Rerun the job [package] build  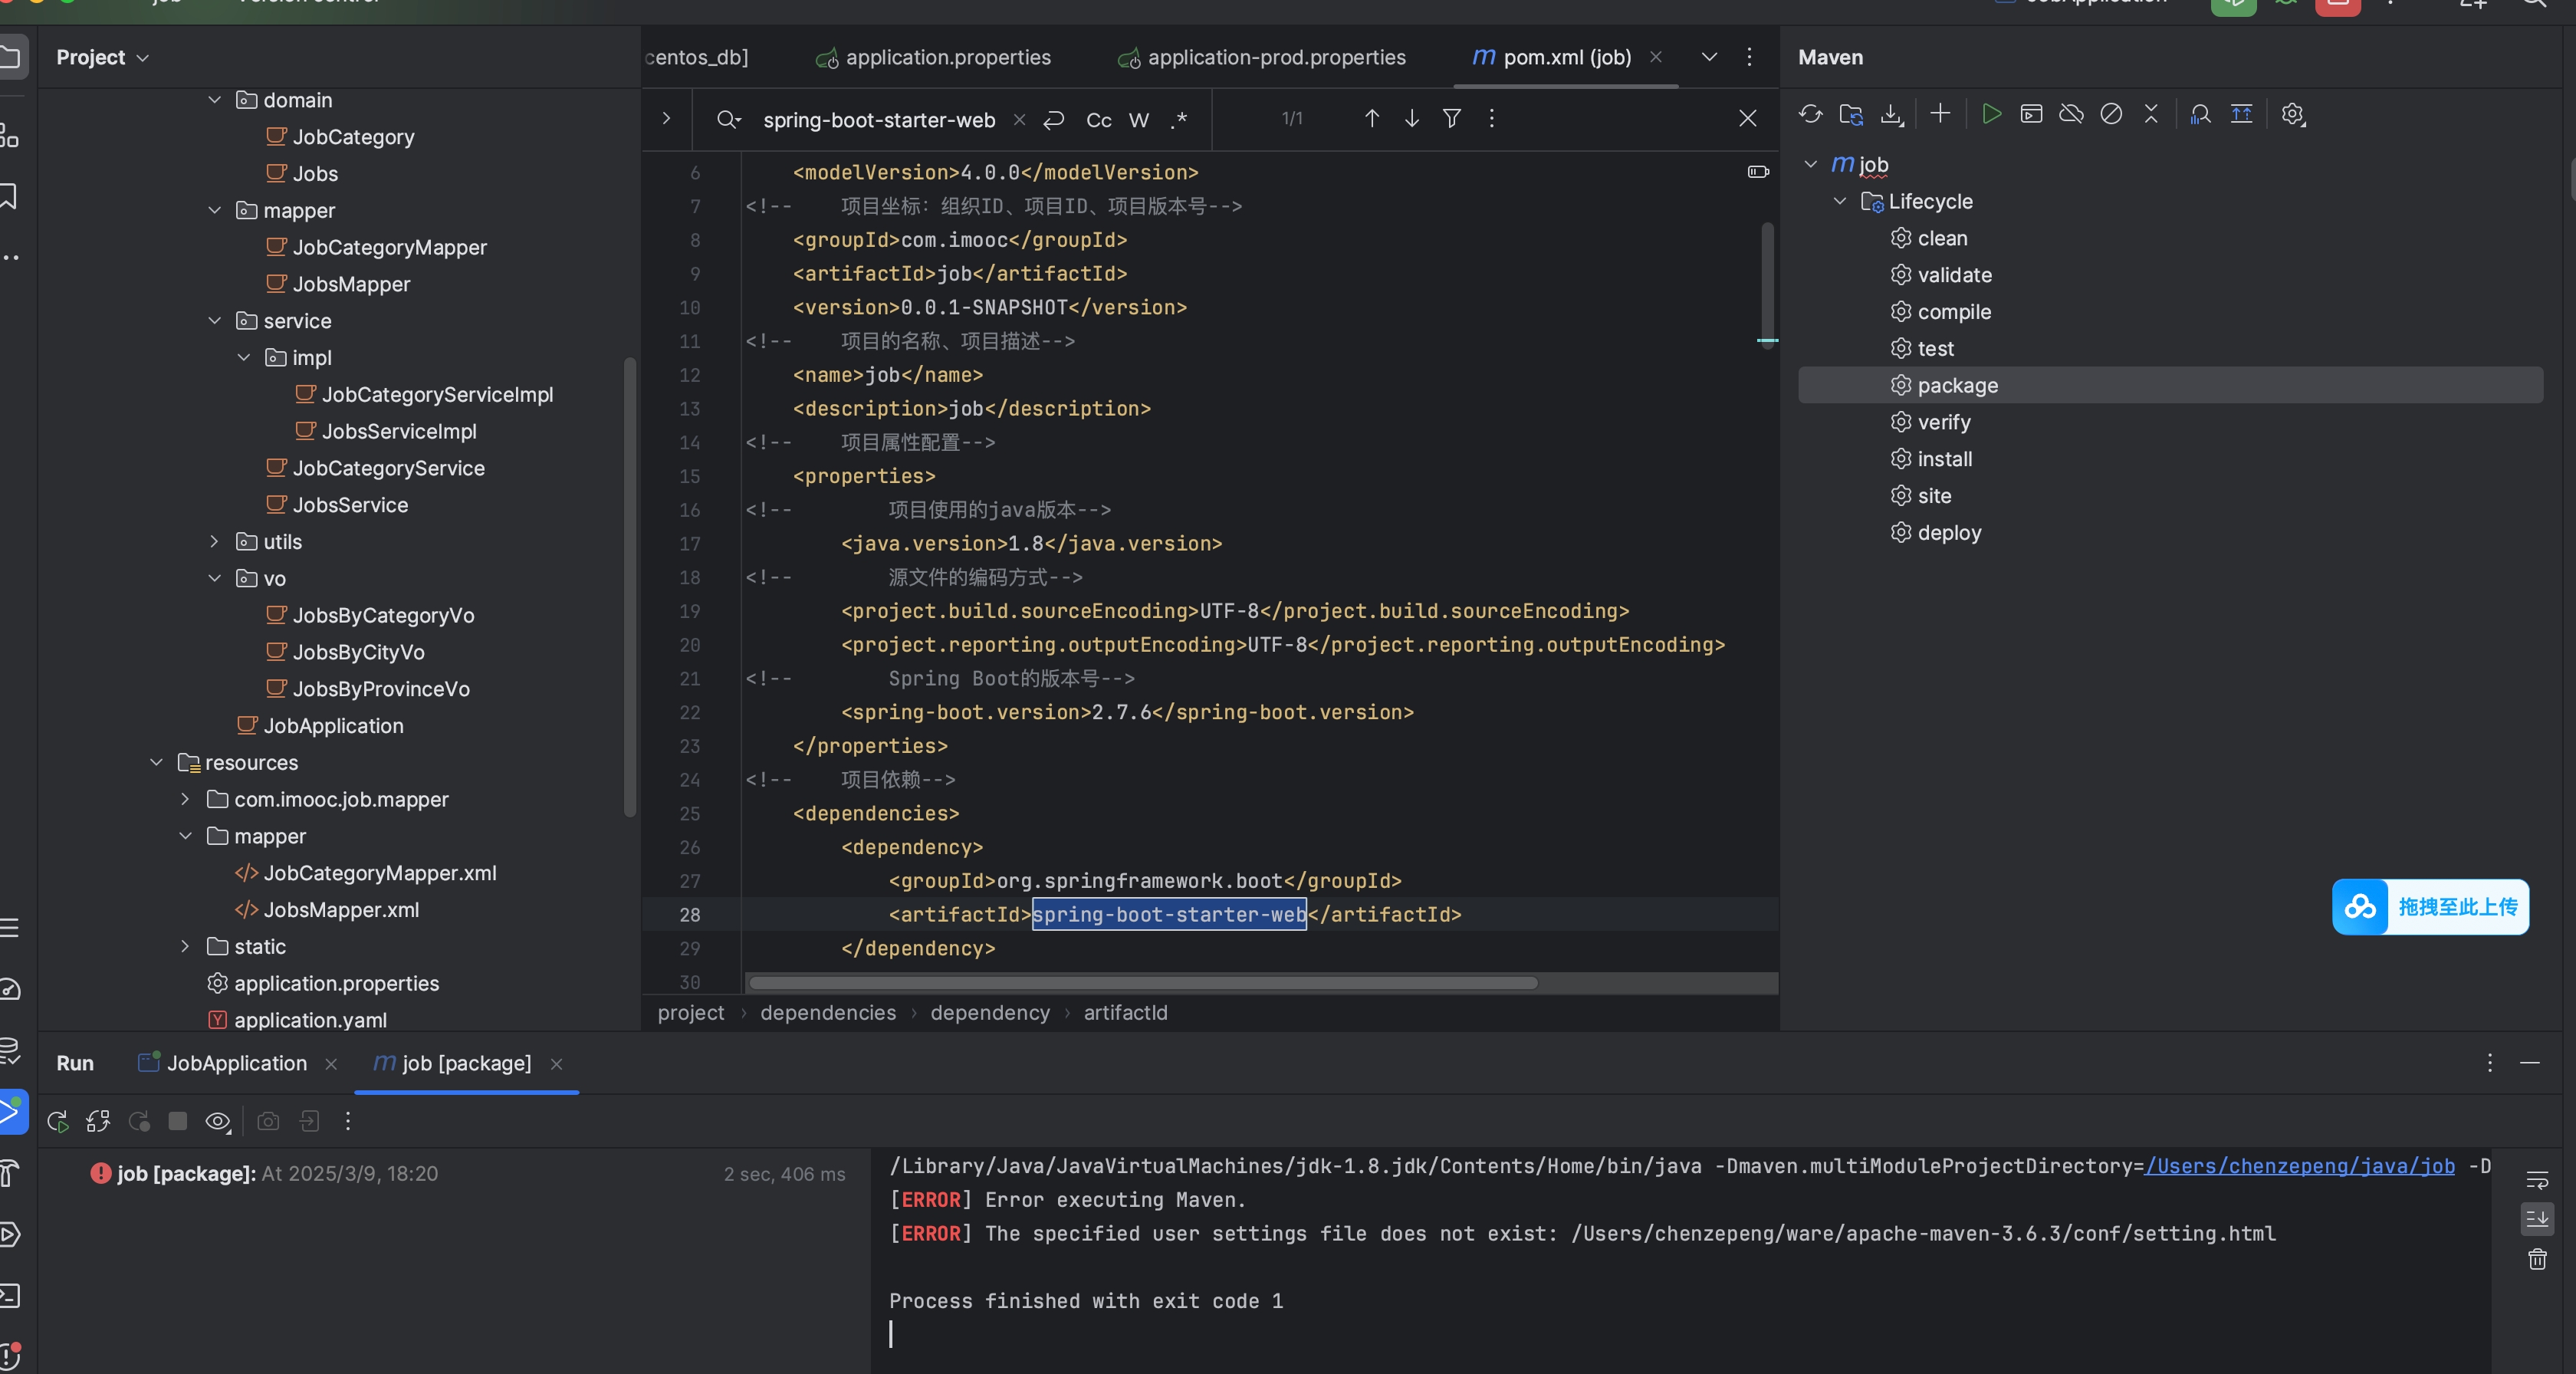coord(58,1121)
